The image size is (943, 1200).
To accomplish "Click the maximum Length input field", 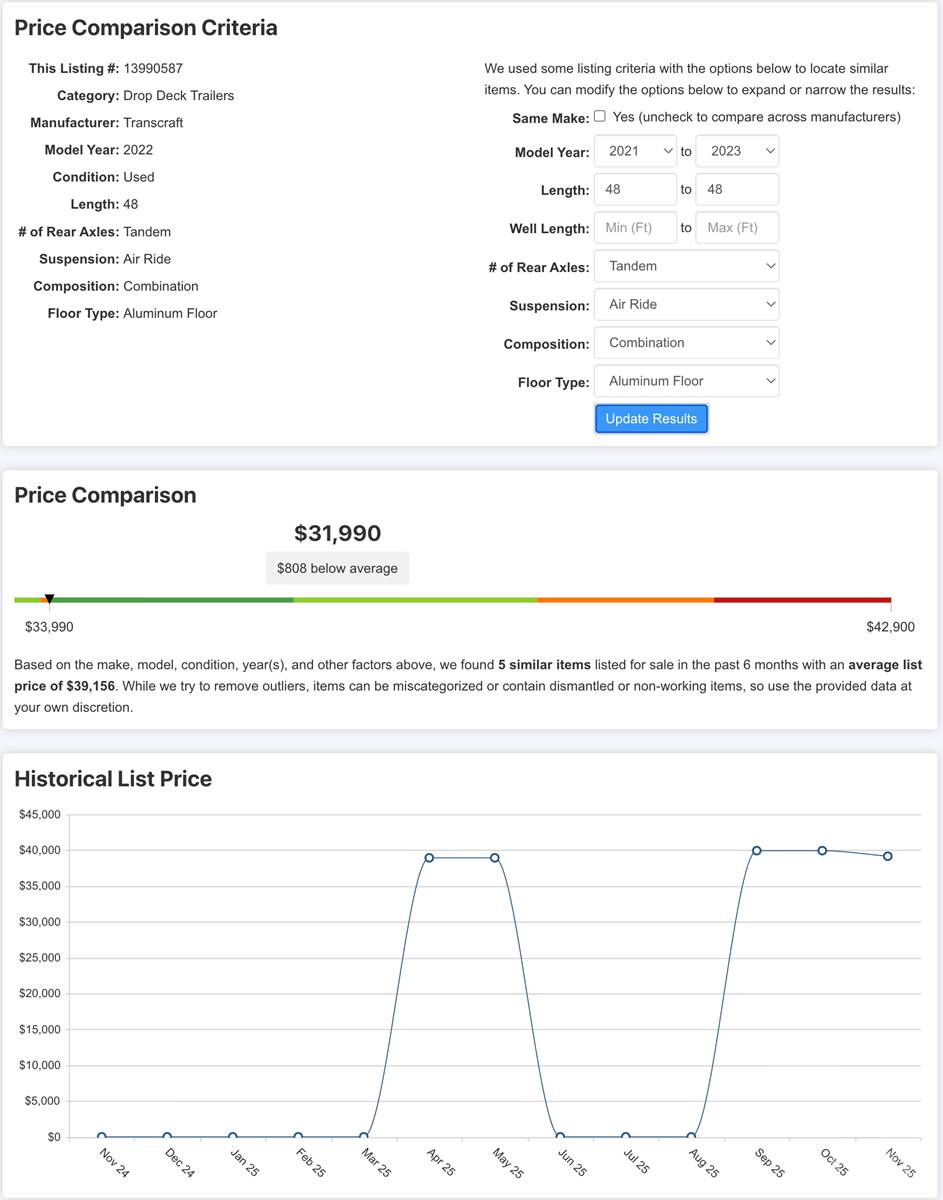I will click(x=736, y=189).
